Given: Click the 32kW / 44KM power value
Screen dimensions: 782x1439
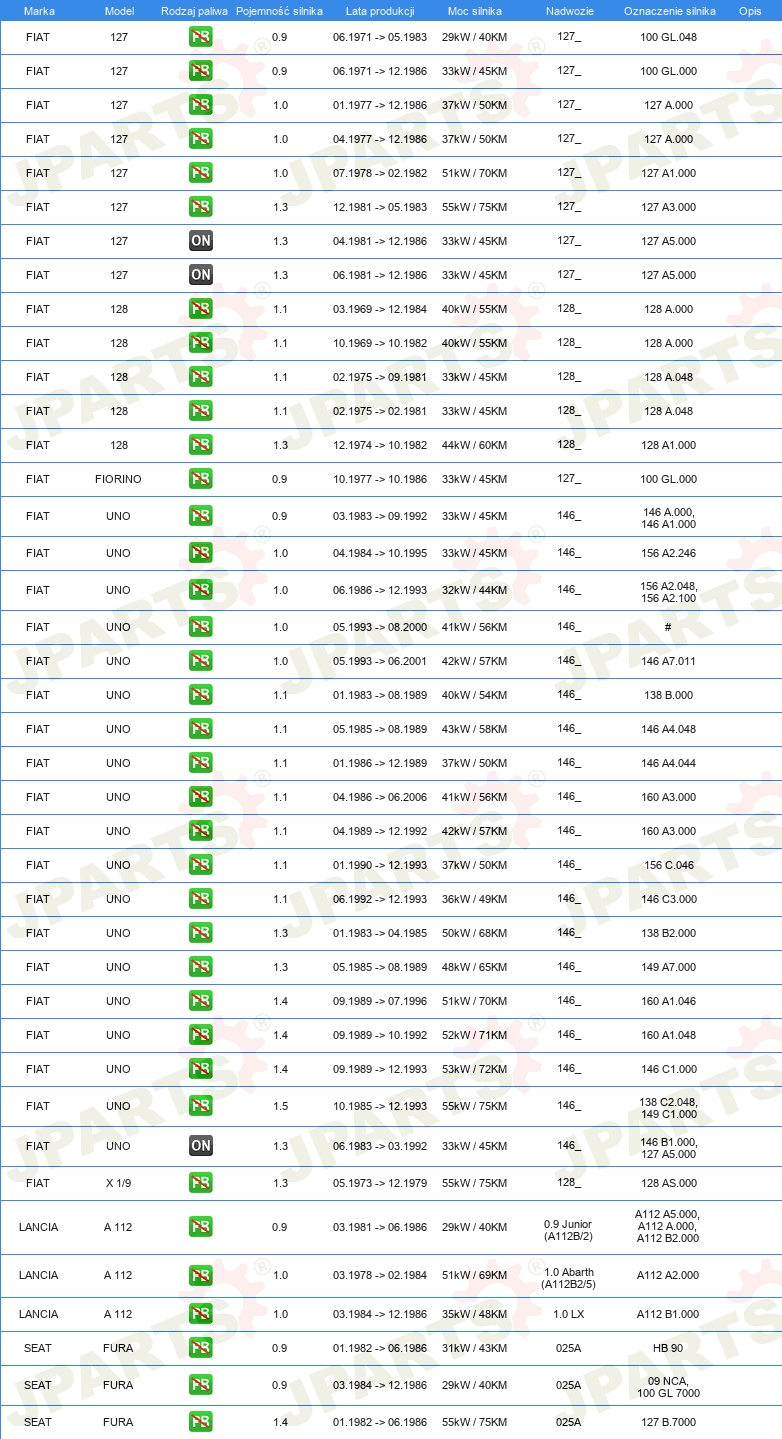Looking at the screenshot, I should [474, 590].
